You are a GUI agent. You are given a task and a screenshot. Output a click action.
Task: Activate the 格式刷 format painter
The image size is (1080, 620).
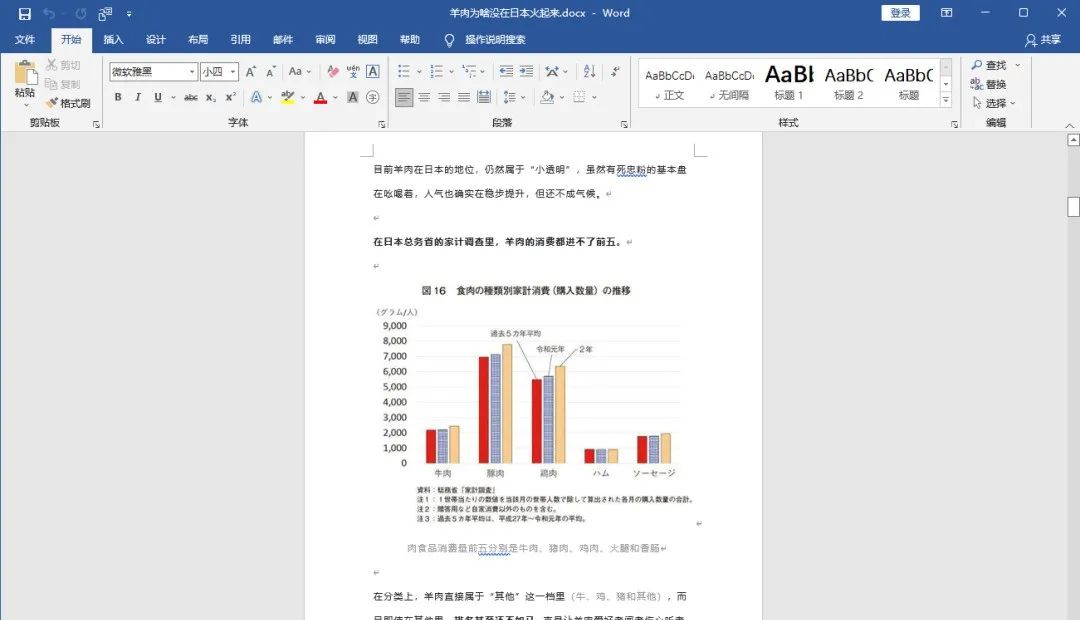68,103
